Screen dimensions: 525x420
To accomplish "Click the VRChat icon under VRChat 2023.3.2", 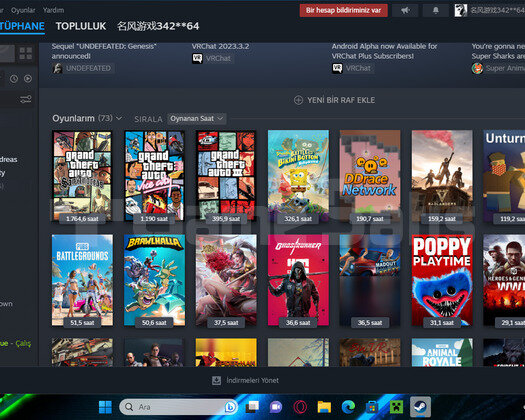I will click(x=197, y=58).
